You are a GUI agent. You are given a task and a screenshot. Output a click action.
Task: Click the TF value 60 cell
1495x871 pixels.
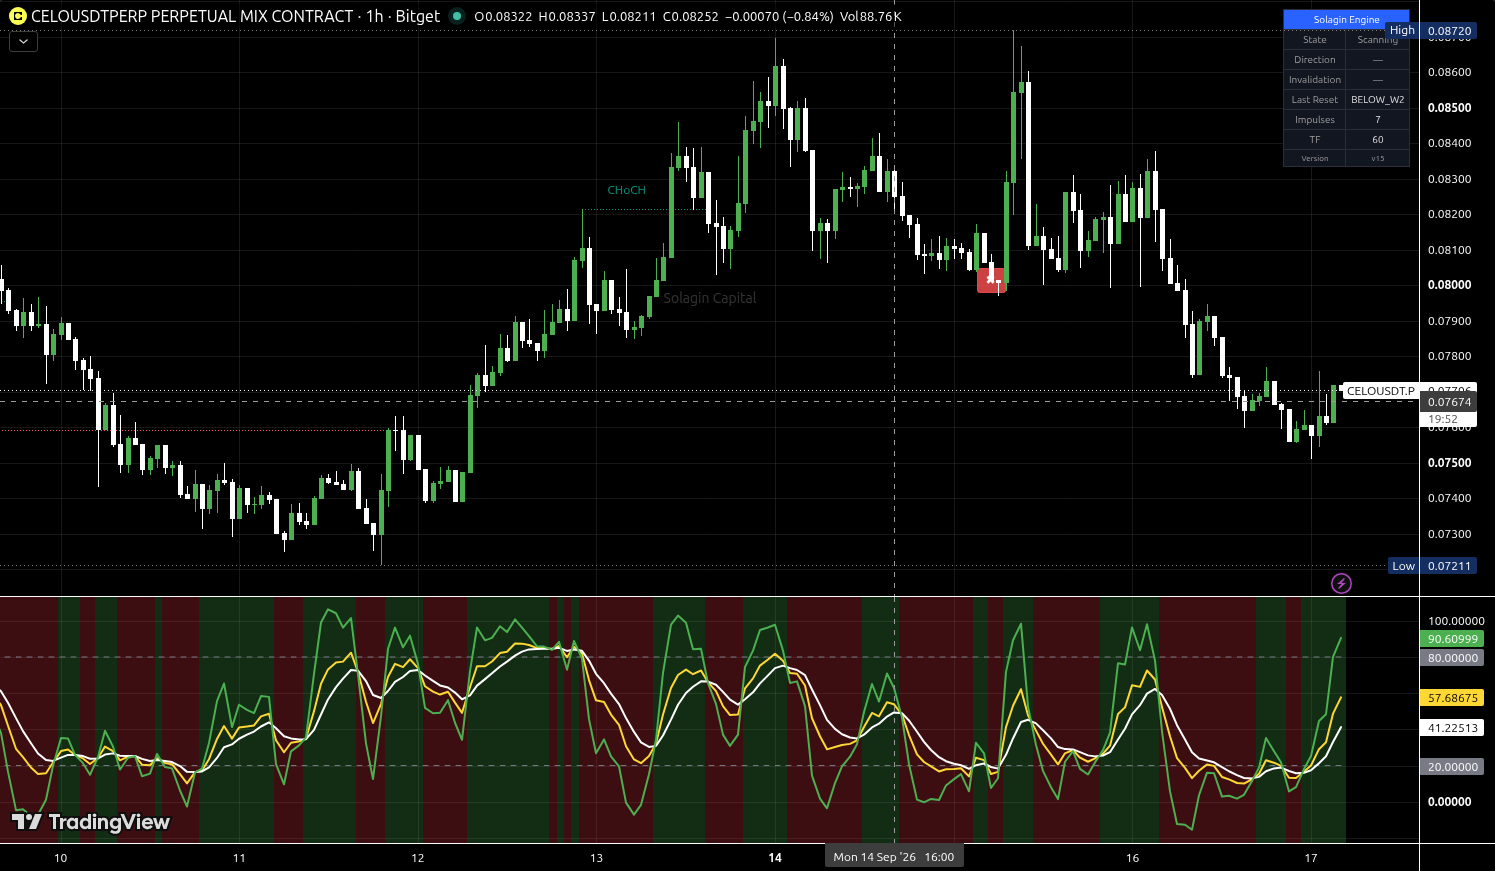tap(1377, 140)
